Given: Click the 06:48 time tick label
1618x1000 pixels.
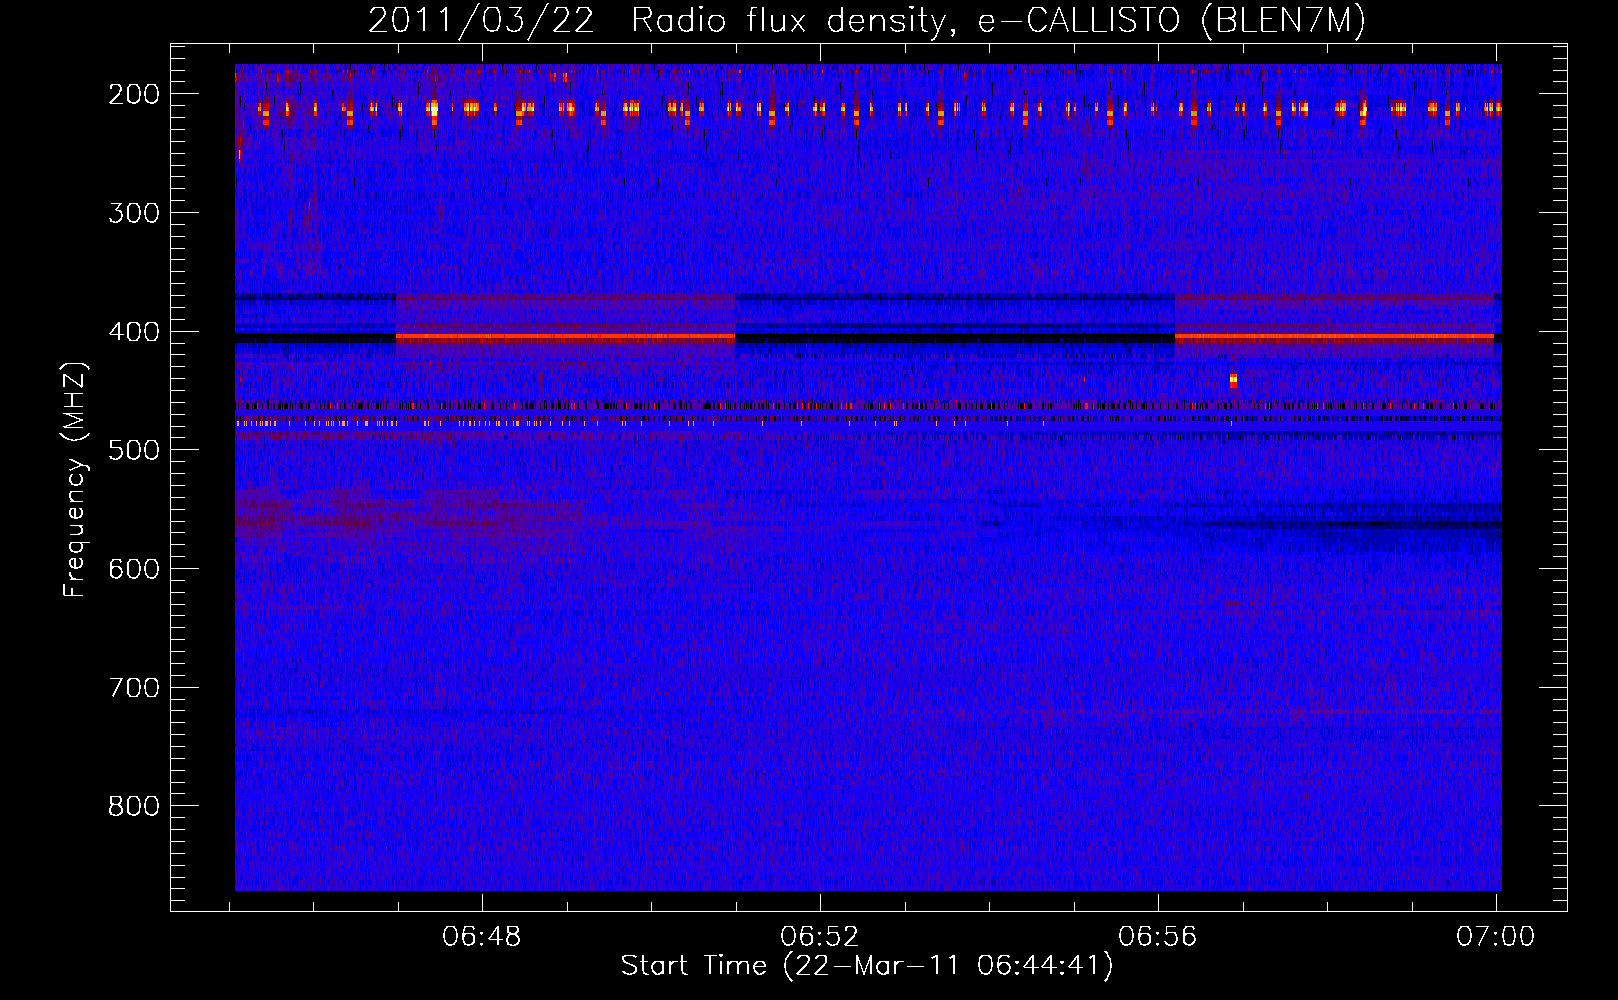Looking at the screenshot, I should [x=482, y=937].
